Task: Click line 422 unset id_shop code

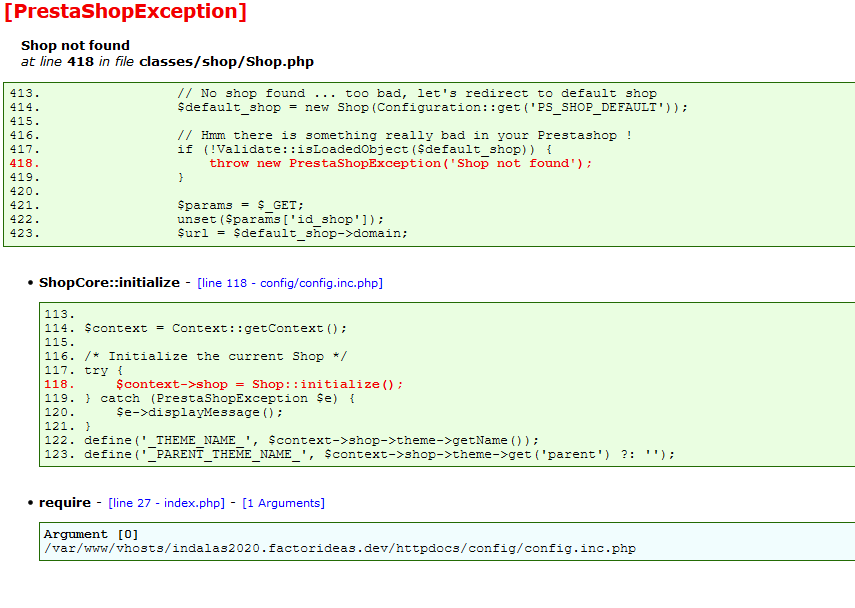Action: tap(280, 219)
